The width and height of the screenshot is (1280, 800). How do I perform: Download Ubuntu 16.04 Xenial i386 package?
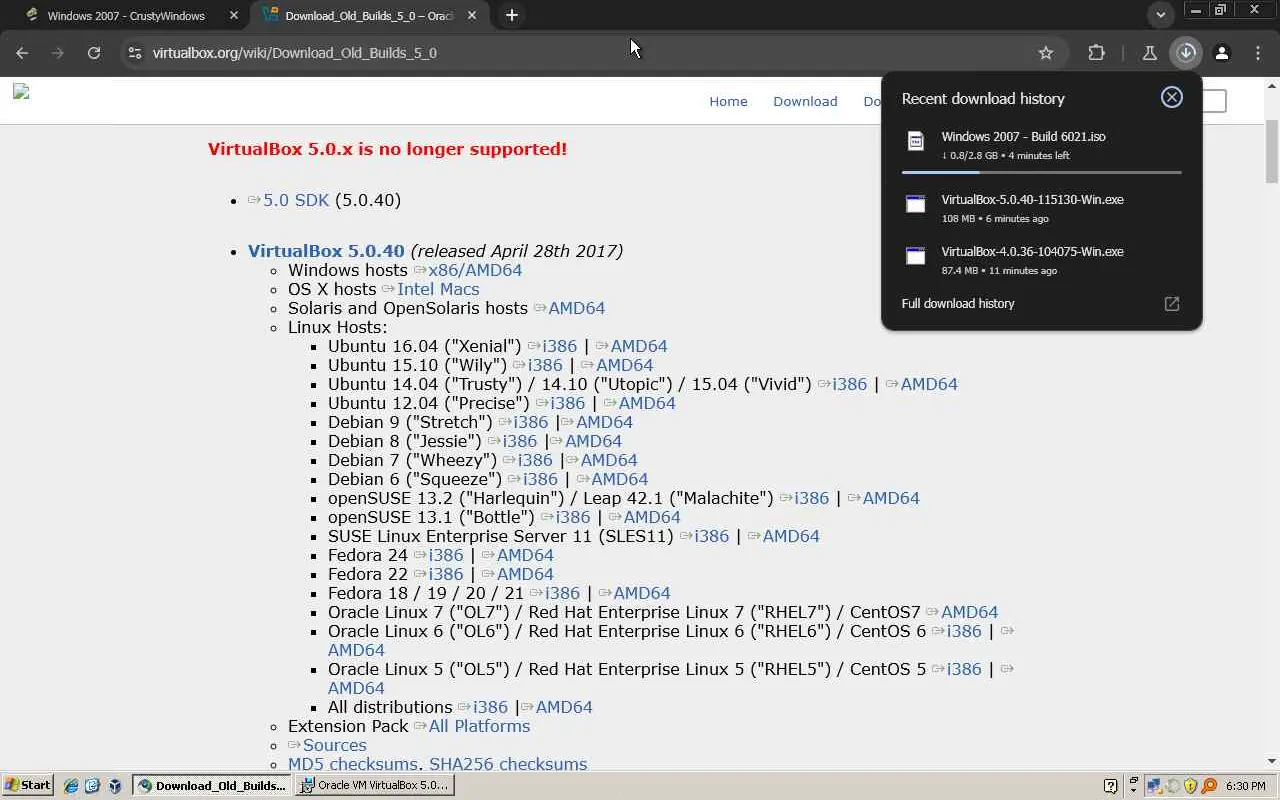point(560,346)
